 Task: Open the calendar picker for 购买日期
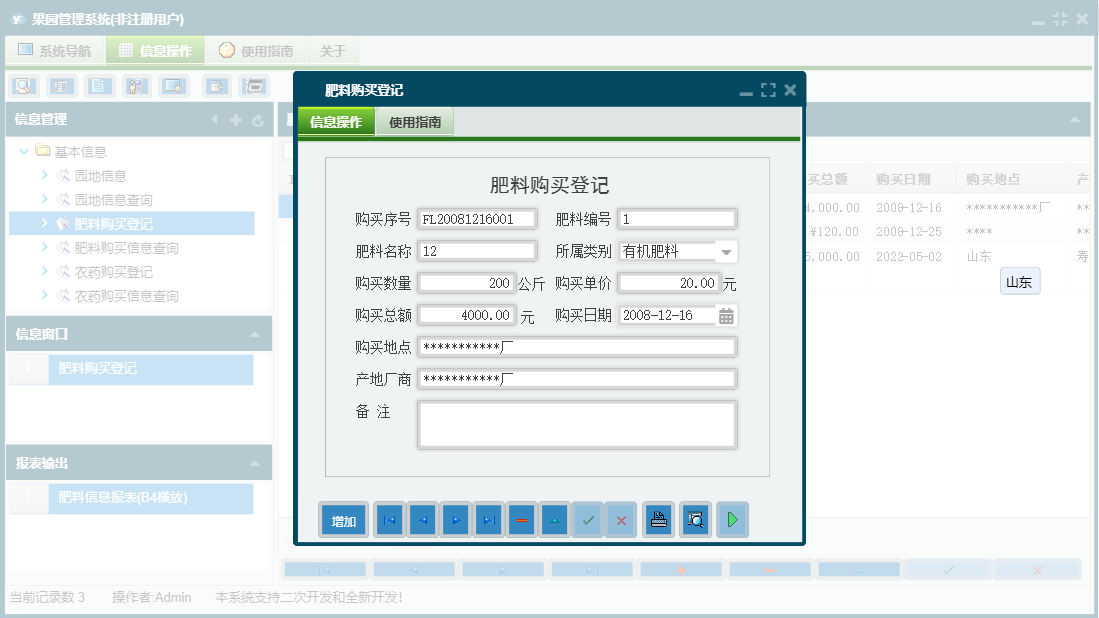(726, 316)
